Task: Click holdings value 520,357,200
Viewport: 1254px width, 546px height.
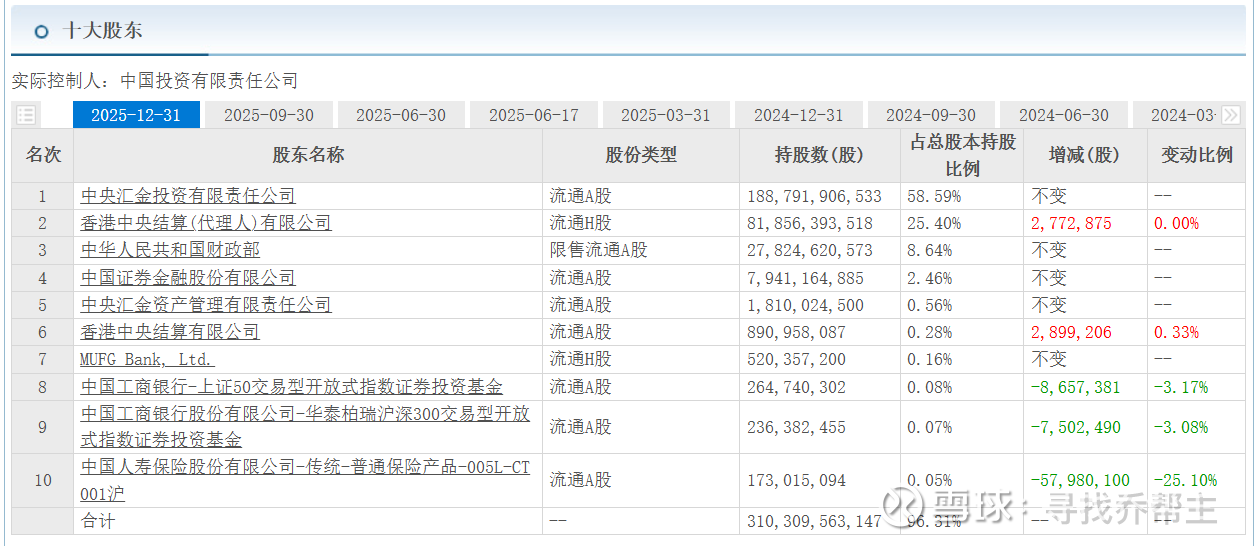Action: tap(796, 359)
